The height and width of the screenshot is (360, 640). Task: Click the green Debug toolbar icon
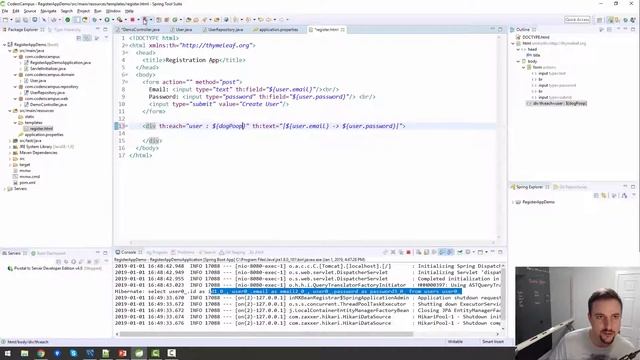(94, 20)
